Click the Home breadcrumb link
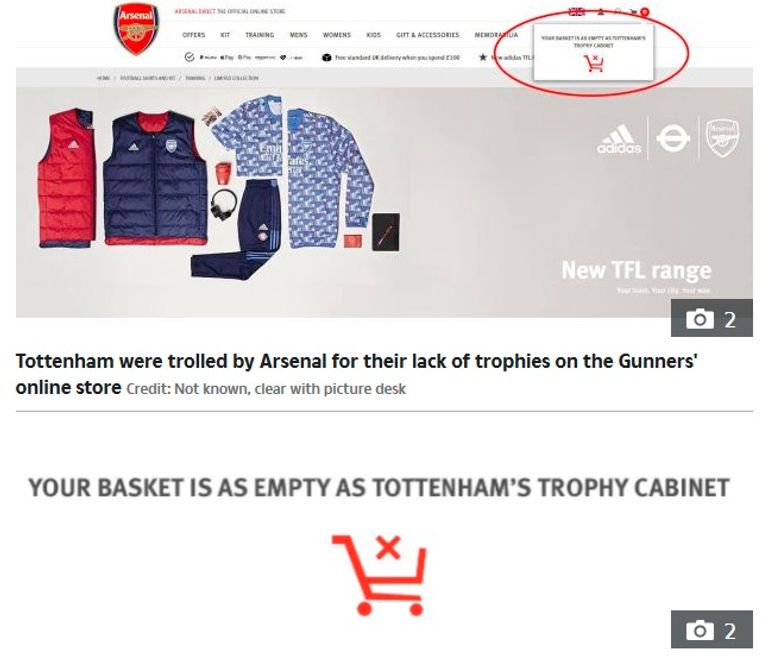Viewport: 768px width, 663px height. click(x=103, y=78)
